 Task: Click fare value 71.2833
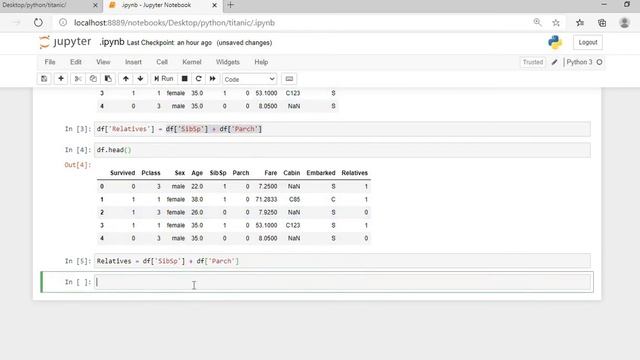click(267, 200)
